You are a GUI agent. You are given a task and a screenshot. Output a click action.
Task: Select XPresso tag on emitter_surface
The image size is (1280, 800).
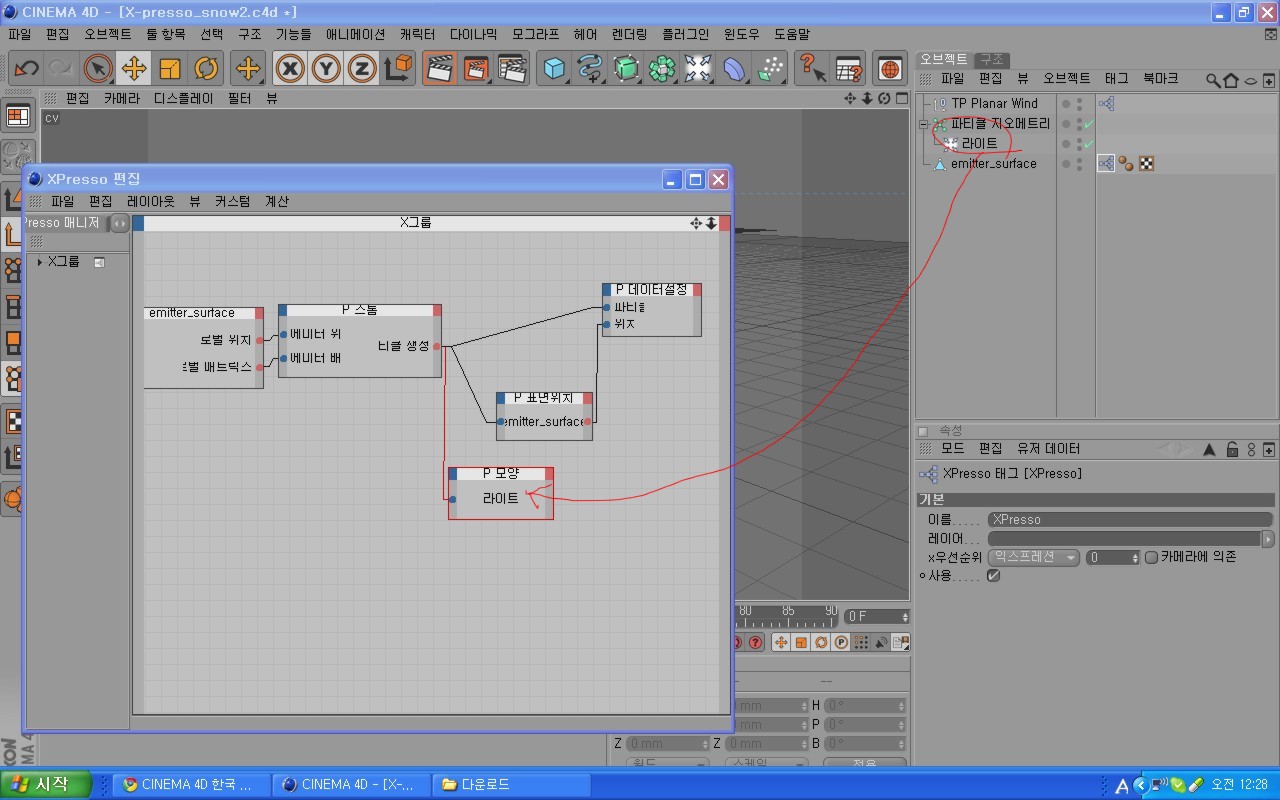click(x=1106, y=163)
